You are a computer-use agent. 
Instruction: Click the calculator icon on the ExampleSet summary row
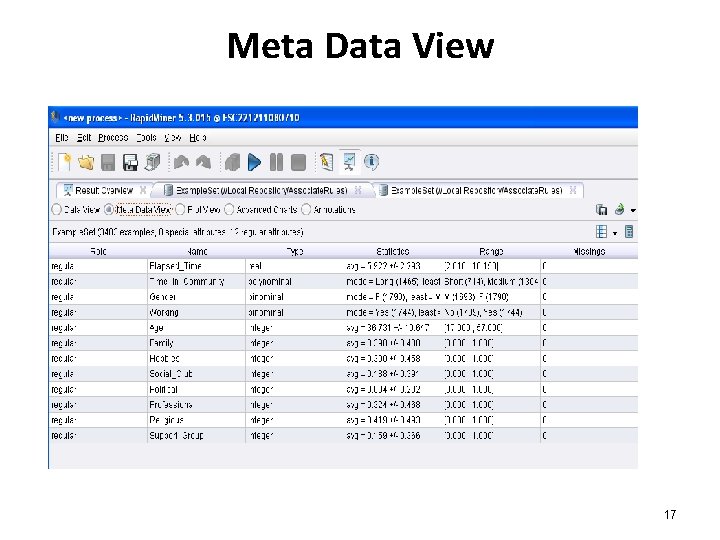click(x=629, y=232)
